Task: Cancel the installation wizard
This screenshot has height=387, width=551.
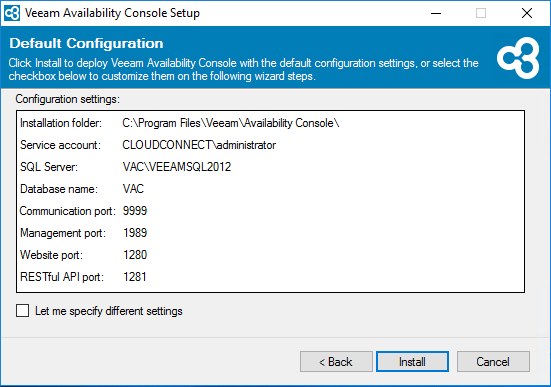Action: 493,361
